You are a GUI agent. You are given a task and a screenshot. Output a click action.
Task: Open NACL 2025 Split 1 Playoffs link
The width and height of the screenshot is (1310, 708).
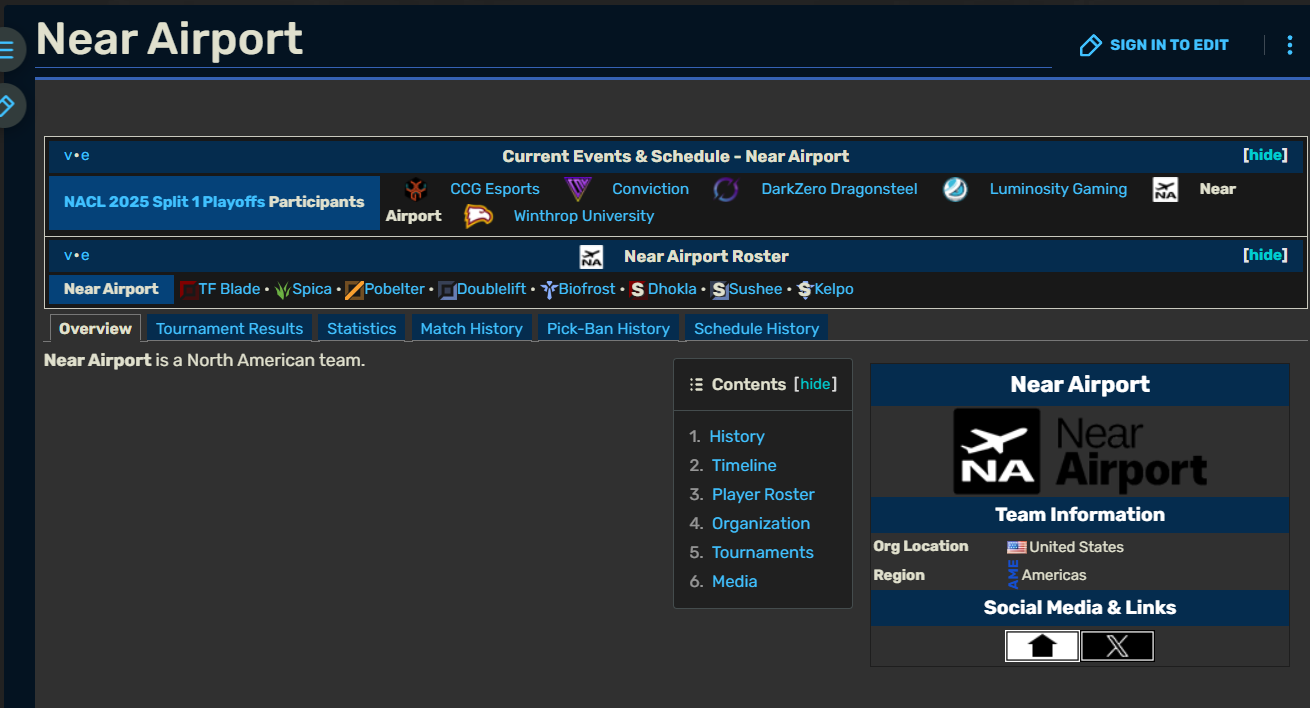coord(165,202)
